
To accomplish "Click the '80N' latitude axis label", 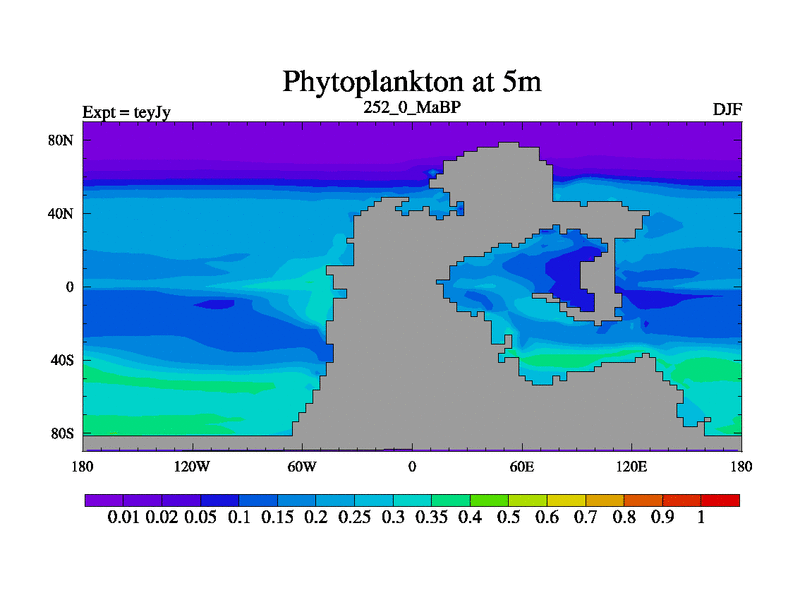I will [x=62, y=140].
